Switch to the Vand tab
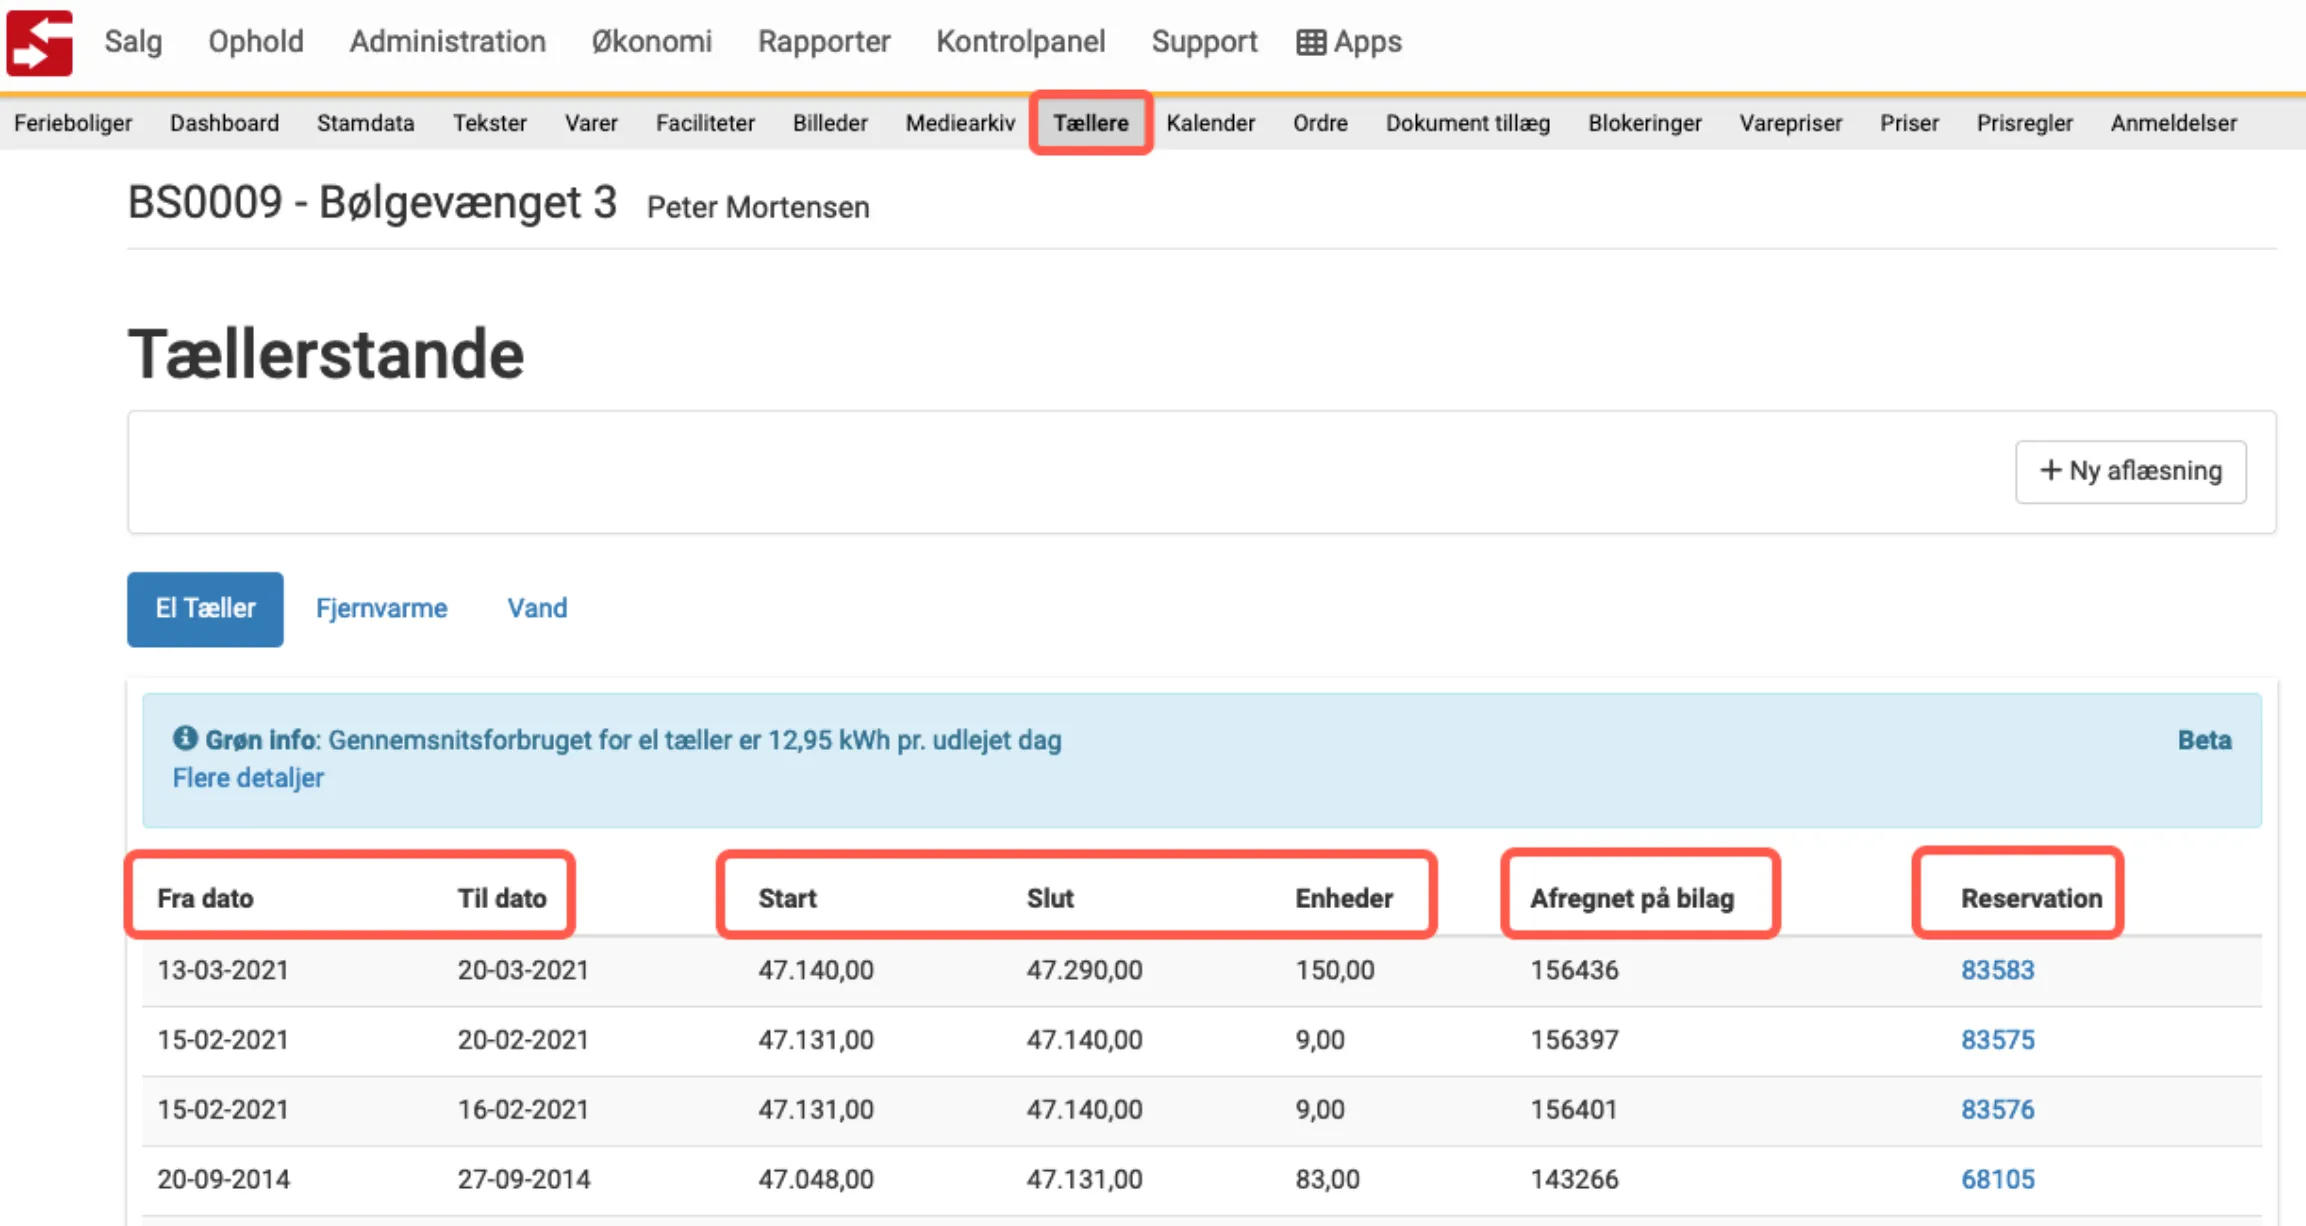Image resolution: width=2306 pixels, height=1226 pixels. click(537, 608)
